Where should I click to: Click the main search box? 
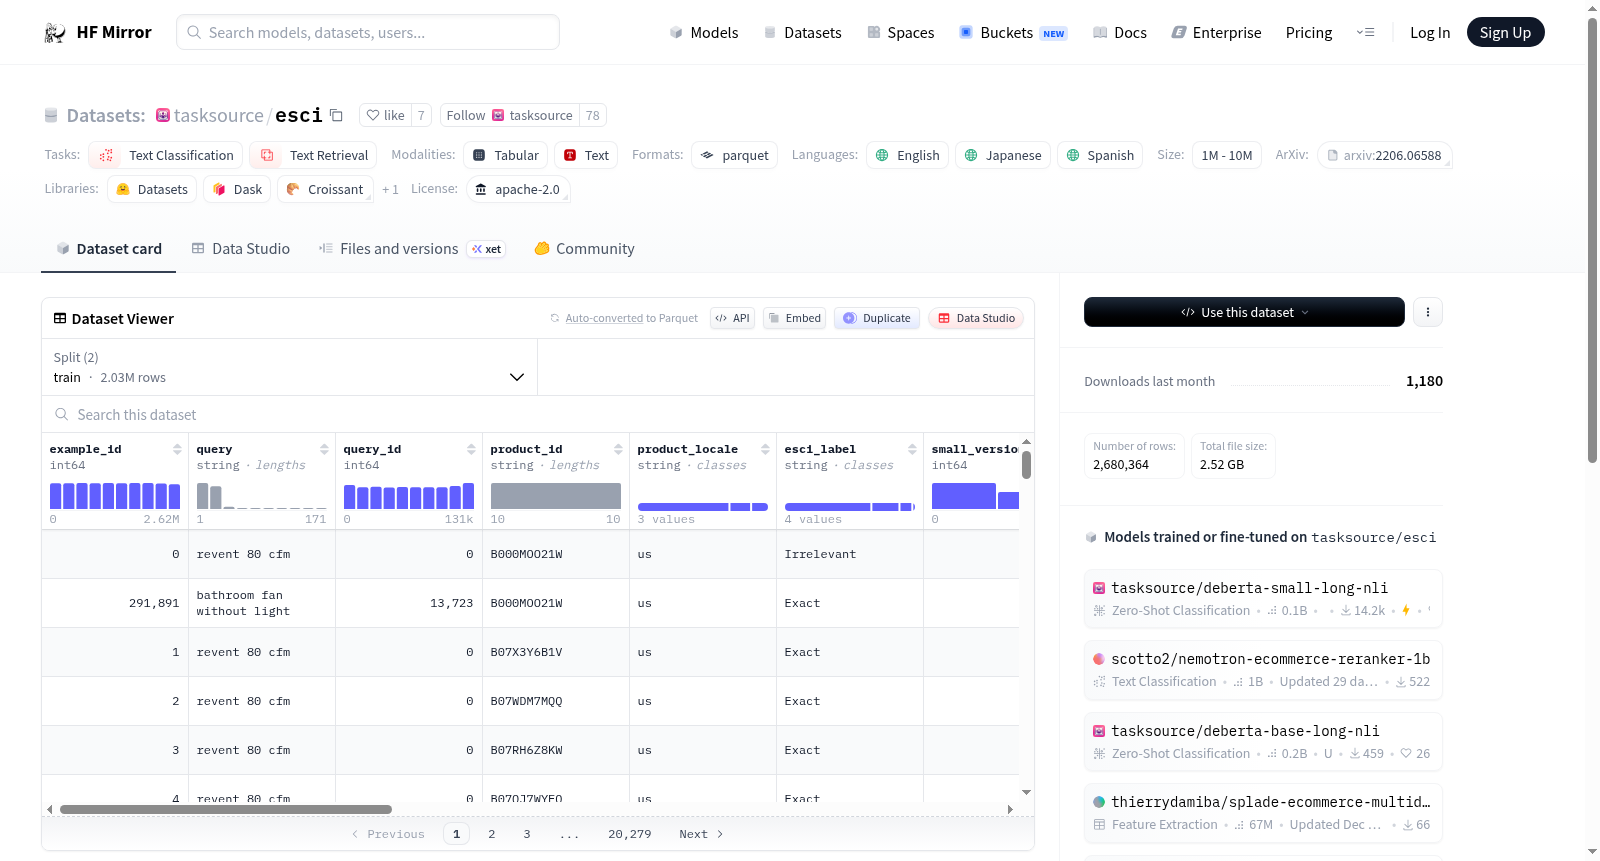(x=368, y=32)
